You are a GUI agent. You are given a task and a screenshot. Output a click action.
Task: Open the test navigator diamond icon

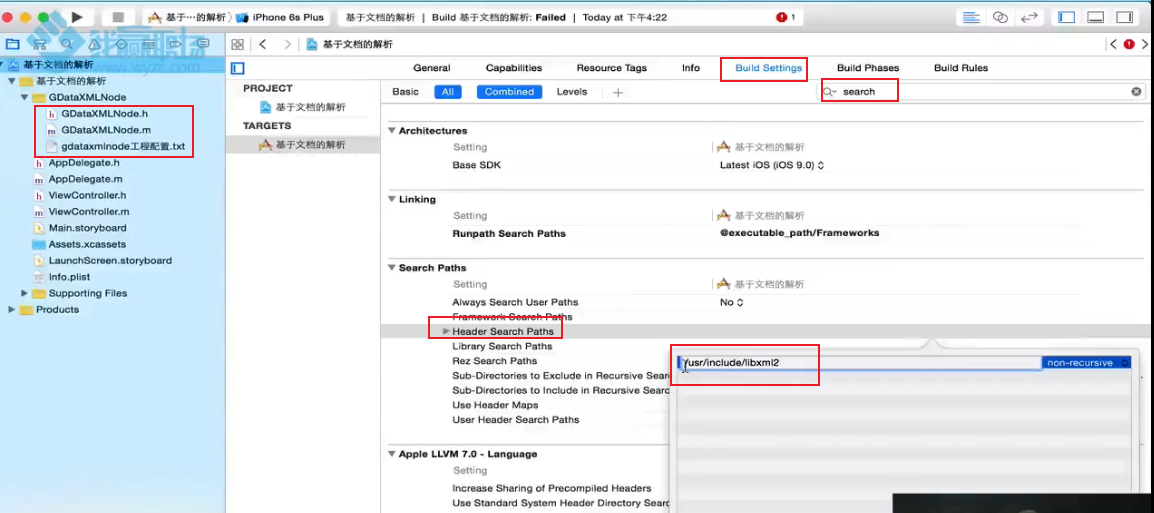(121, 44)
